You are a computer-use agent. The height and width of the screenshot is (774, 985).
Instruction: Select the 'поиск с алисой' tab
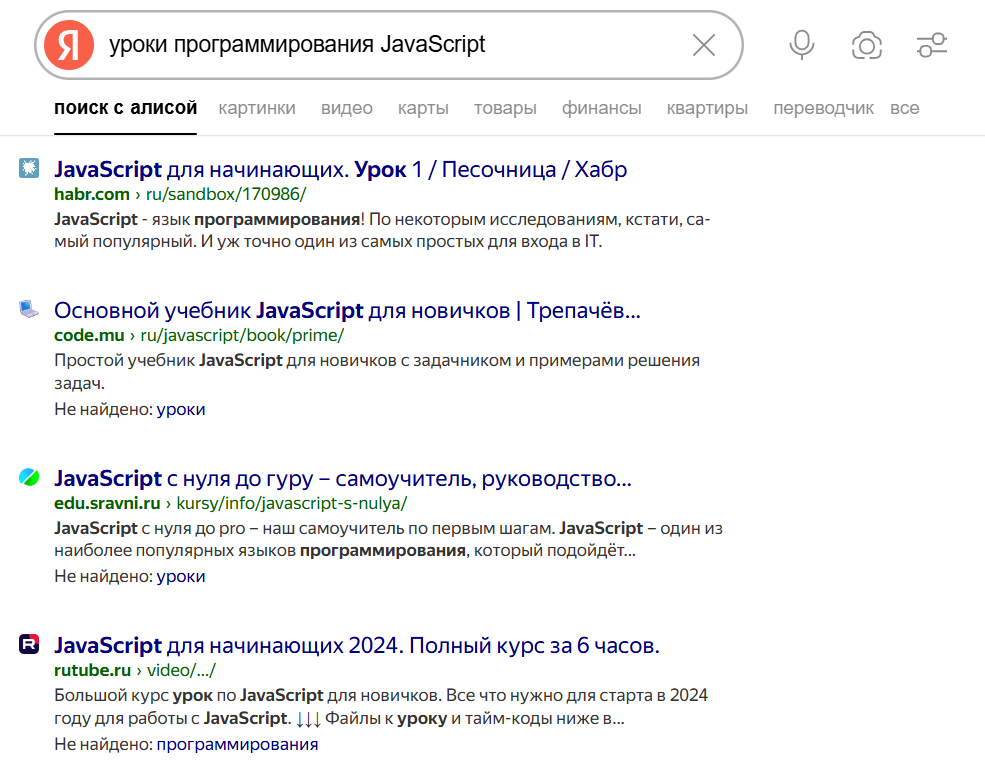pyautogui.click(x=126, y=108)
